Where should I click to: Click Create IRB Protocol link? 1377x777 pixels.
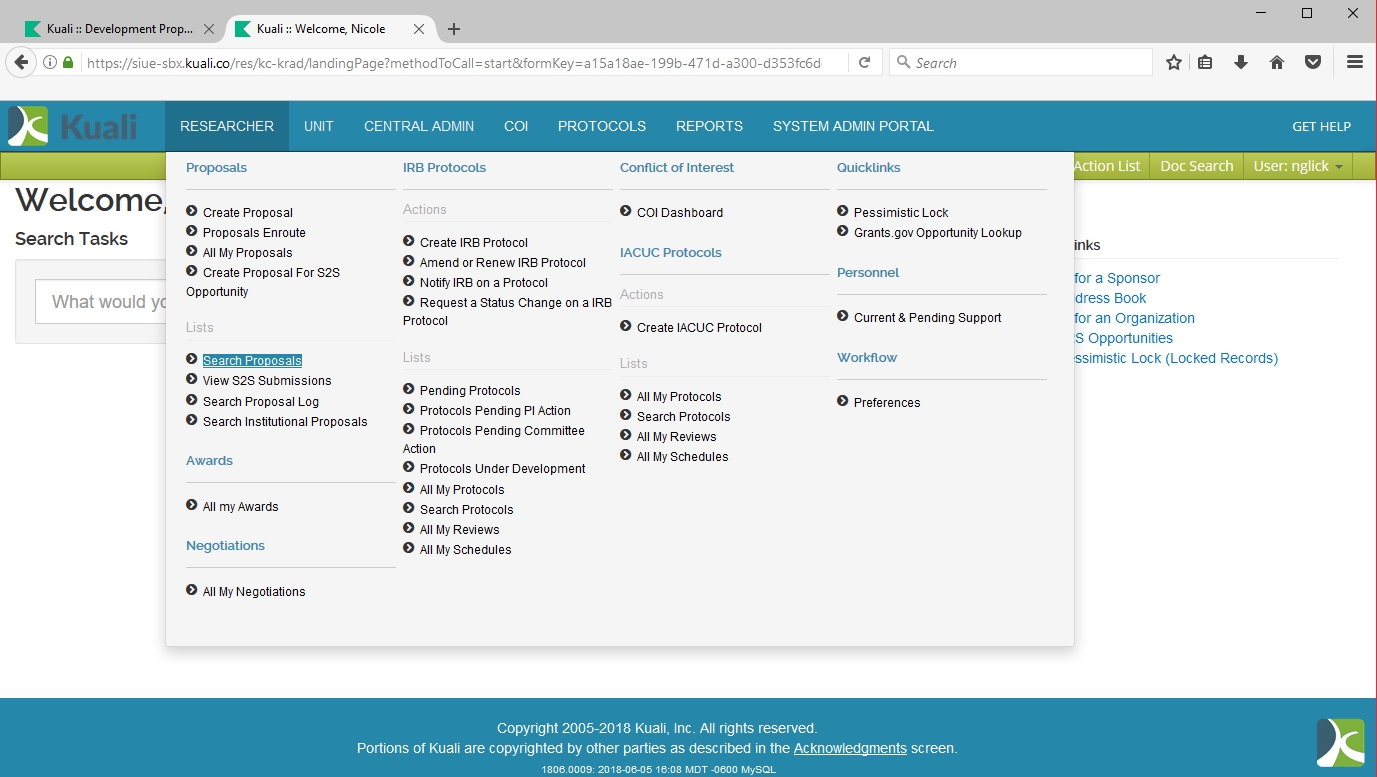pos(473,242)
